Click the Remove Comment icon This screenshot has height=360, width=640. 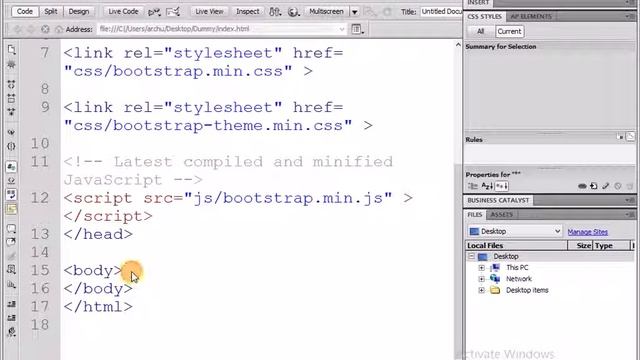pos(11,242)
